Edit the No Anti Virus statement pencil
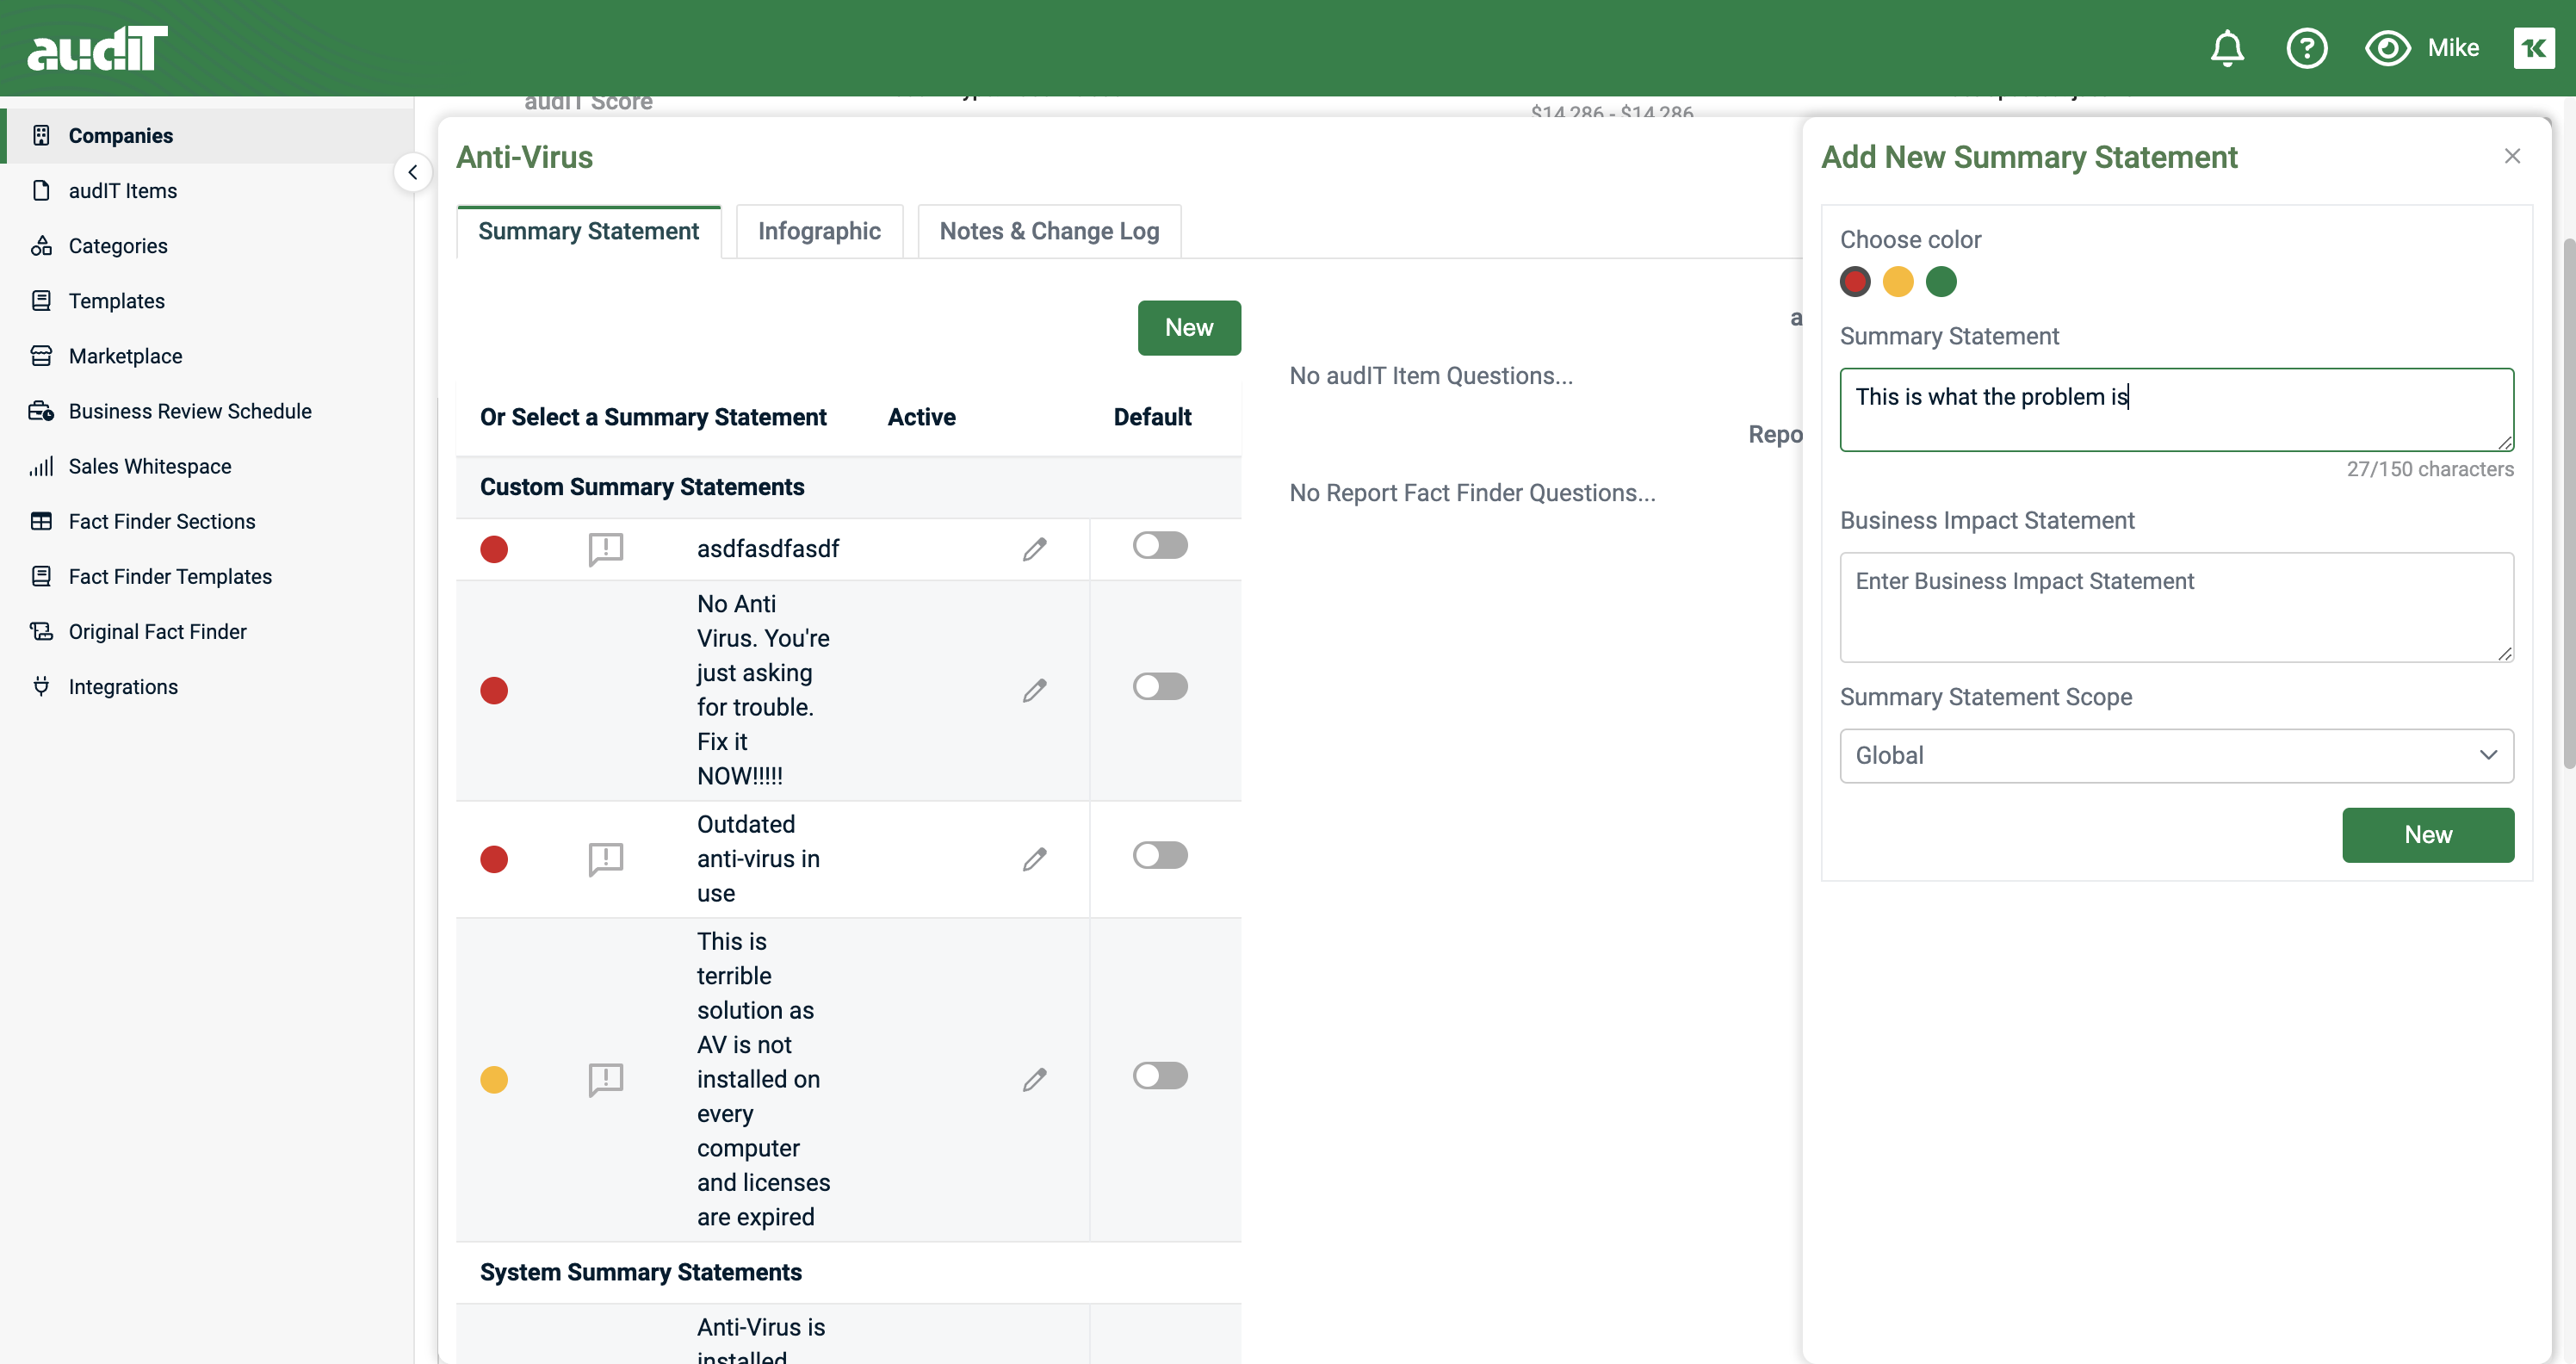Screen dimensions: 2576x1364 pos(1034,690)
